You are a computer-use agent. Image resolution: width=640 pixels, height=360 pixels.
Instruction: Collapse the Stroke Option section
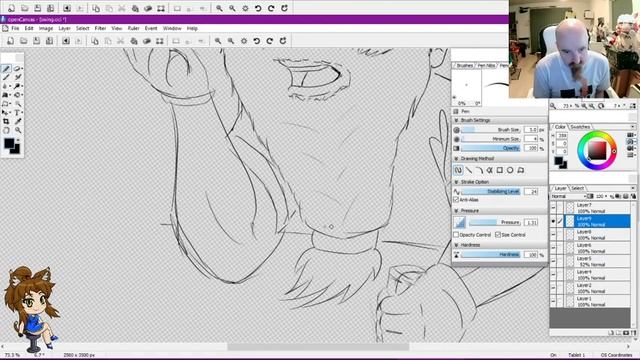point(456,182)
